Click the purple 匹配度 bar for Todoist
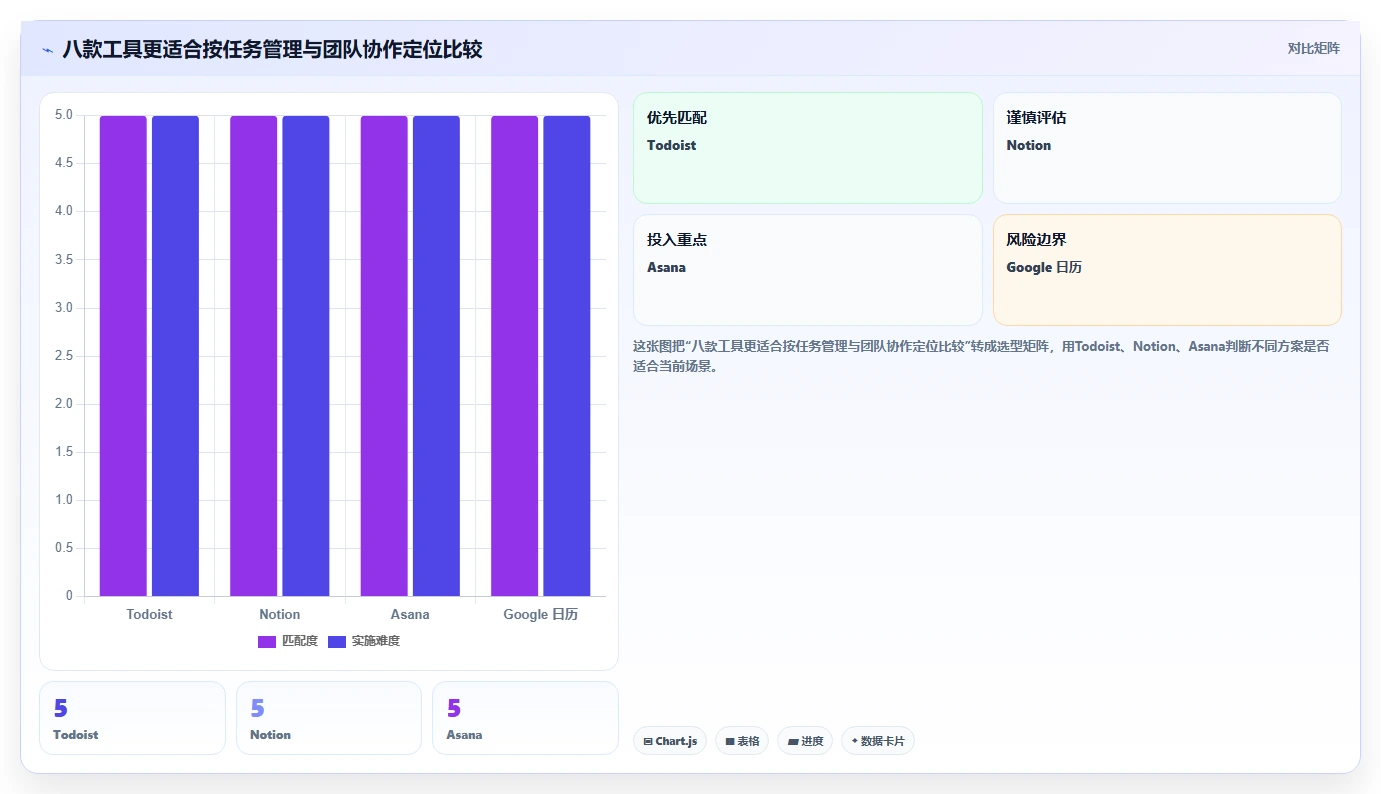The height and width of the screenshot is (794, 1381). (x=123, y=356)
